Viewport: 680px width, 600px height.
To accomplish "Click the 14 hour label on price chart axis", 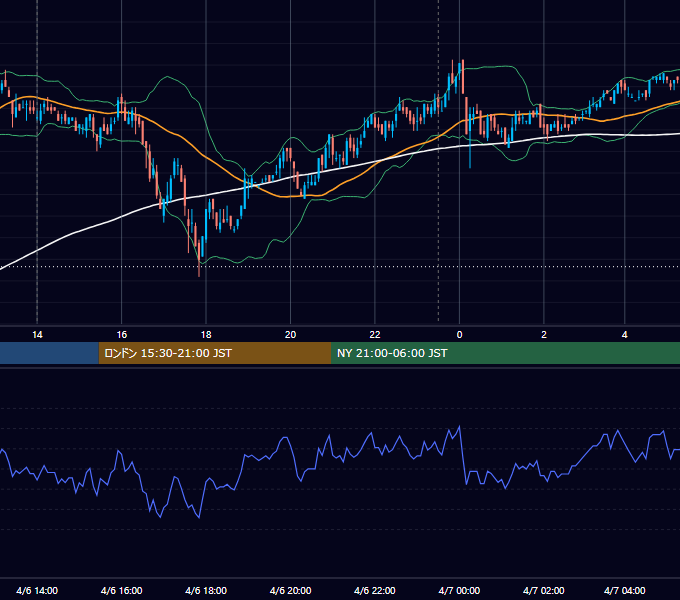I will 37,335.
